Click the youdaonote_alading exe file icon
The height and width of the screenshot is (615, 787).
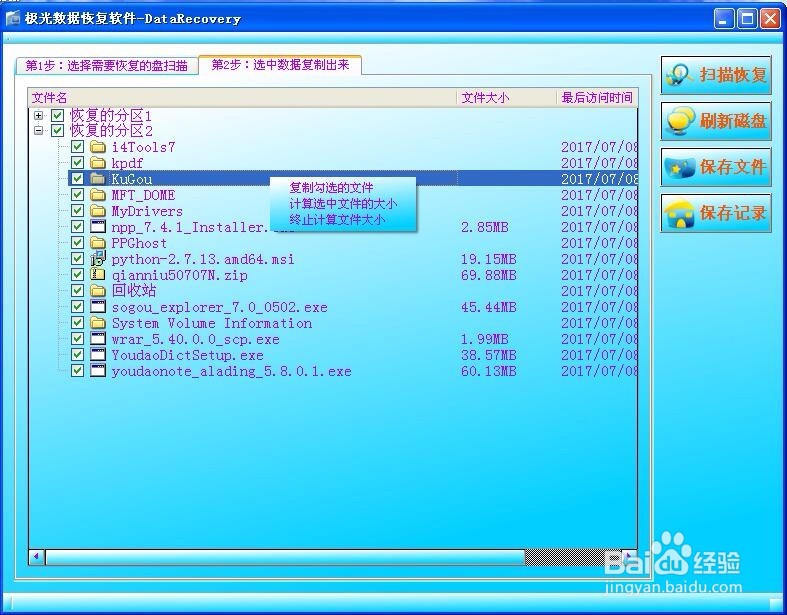coord(97,371)
